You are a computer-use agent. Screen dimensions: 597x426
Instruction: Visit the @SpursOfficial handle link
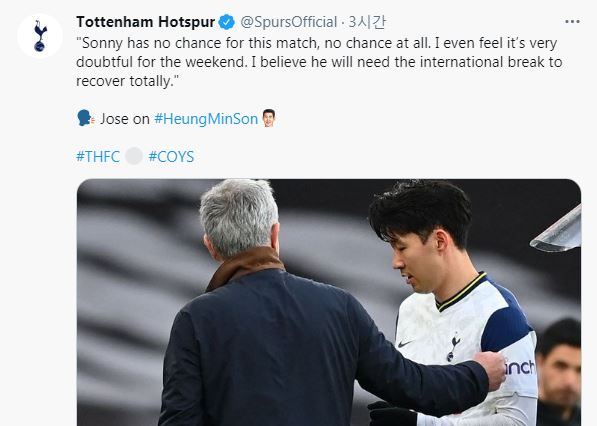(x=289, y=22)
